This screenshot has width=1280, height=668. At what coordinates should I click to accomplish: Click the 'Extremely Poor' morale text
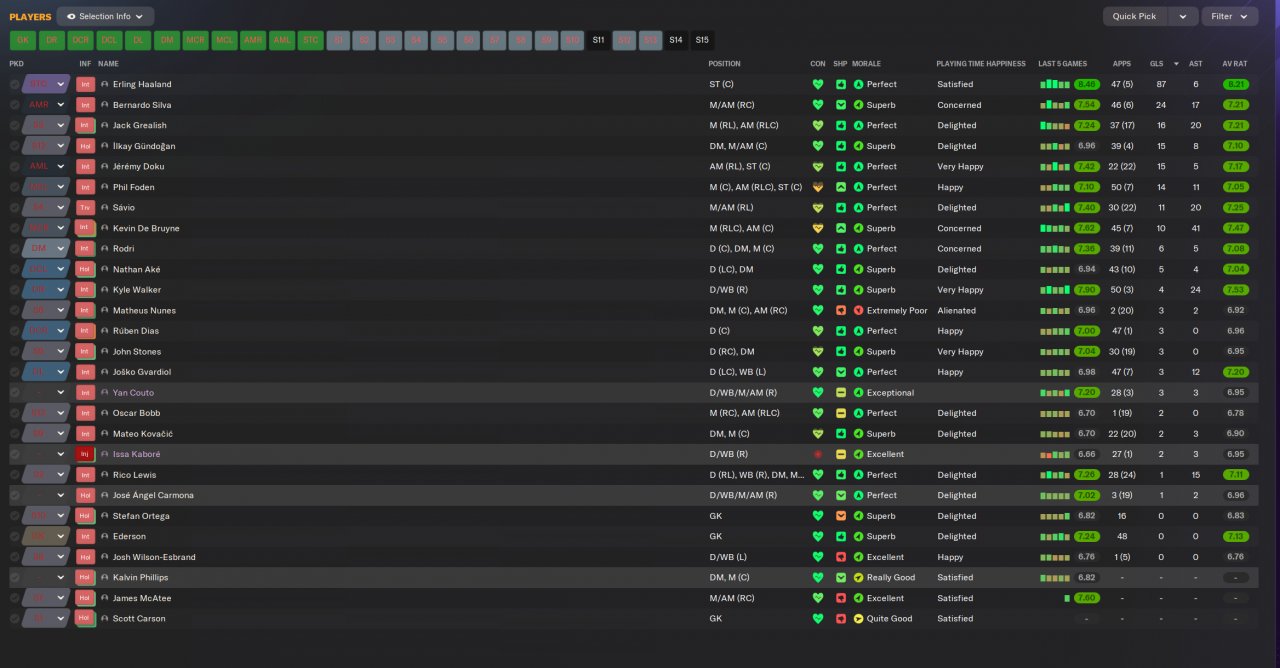coord(897,310)
